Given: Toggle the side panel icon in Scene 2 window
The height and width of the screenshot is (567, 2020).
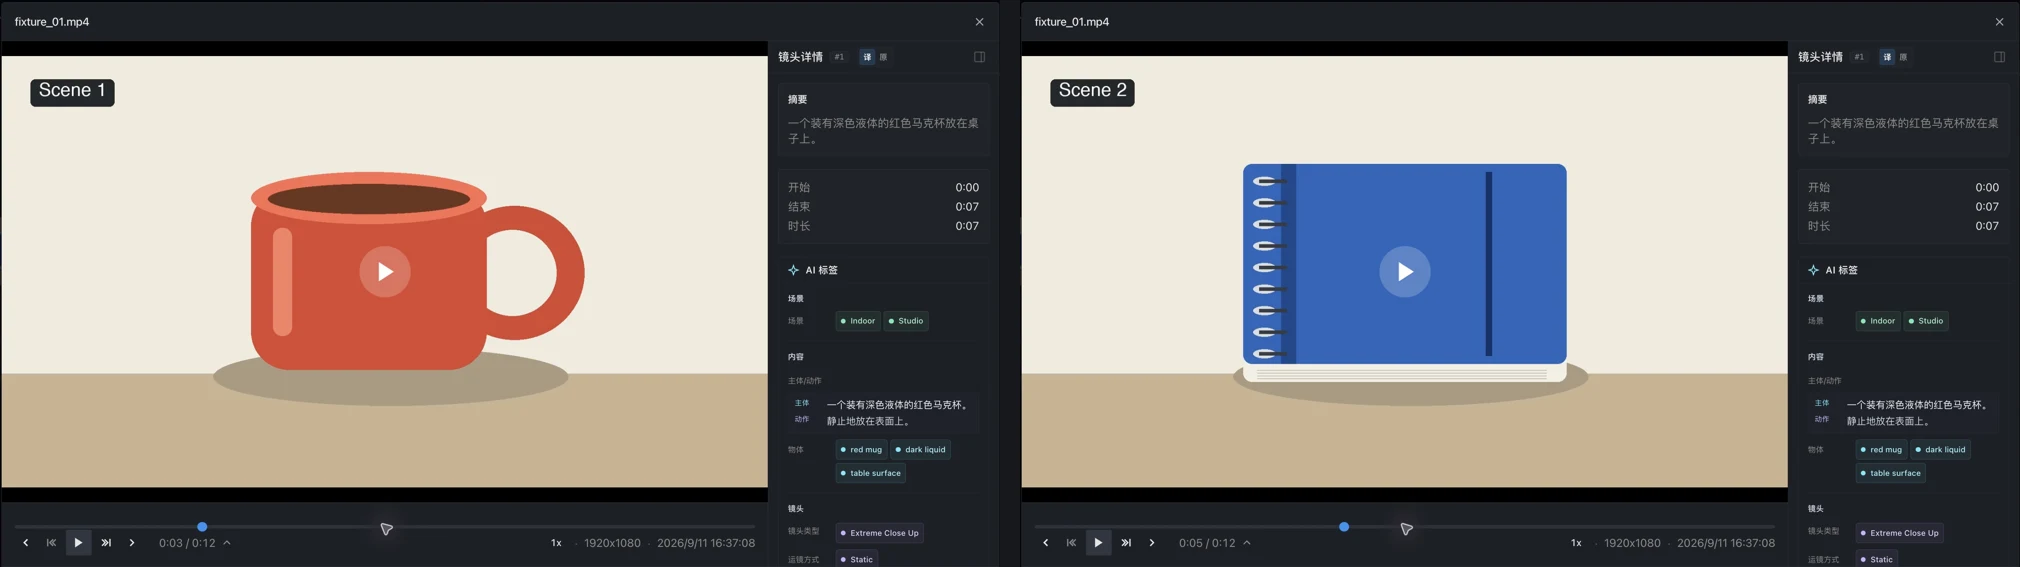Looking at the screenshot, I should click(x=2000, y=57).
